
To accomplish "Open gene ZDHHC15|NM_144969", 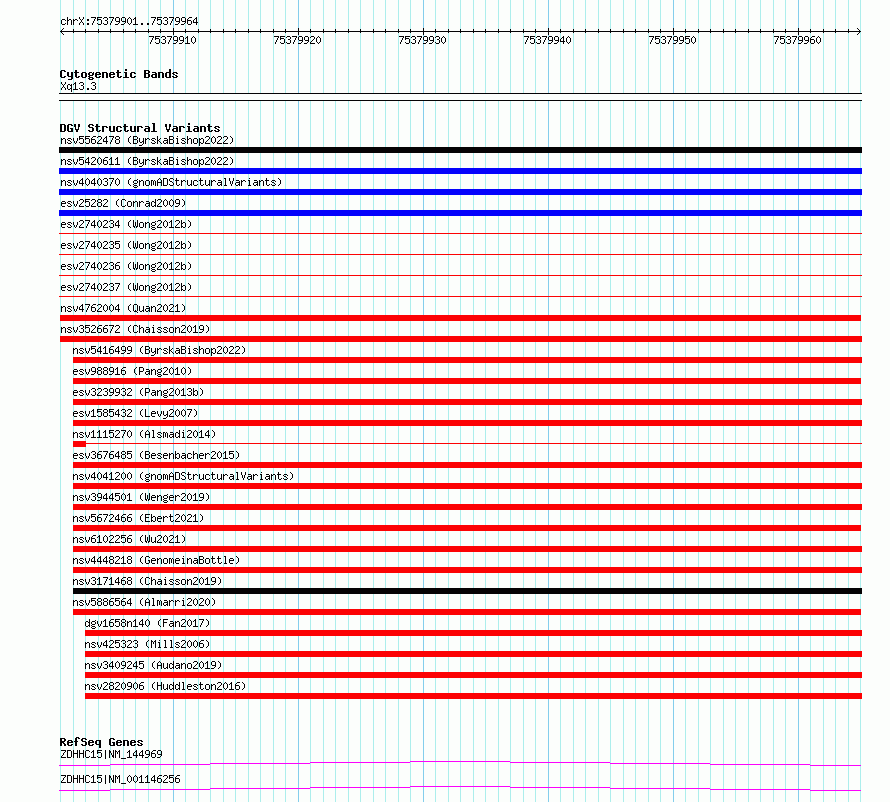I will [111, 754].
